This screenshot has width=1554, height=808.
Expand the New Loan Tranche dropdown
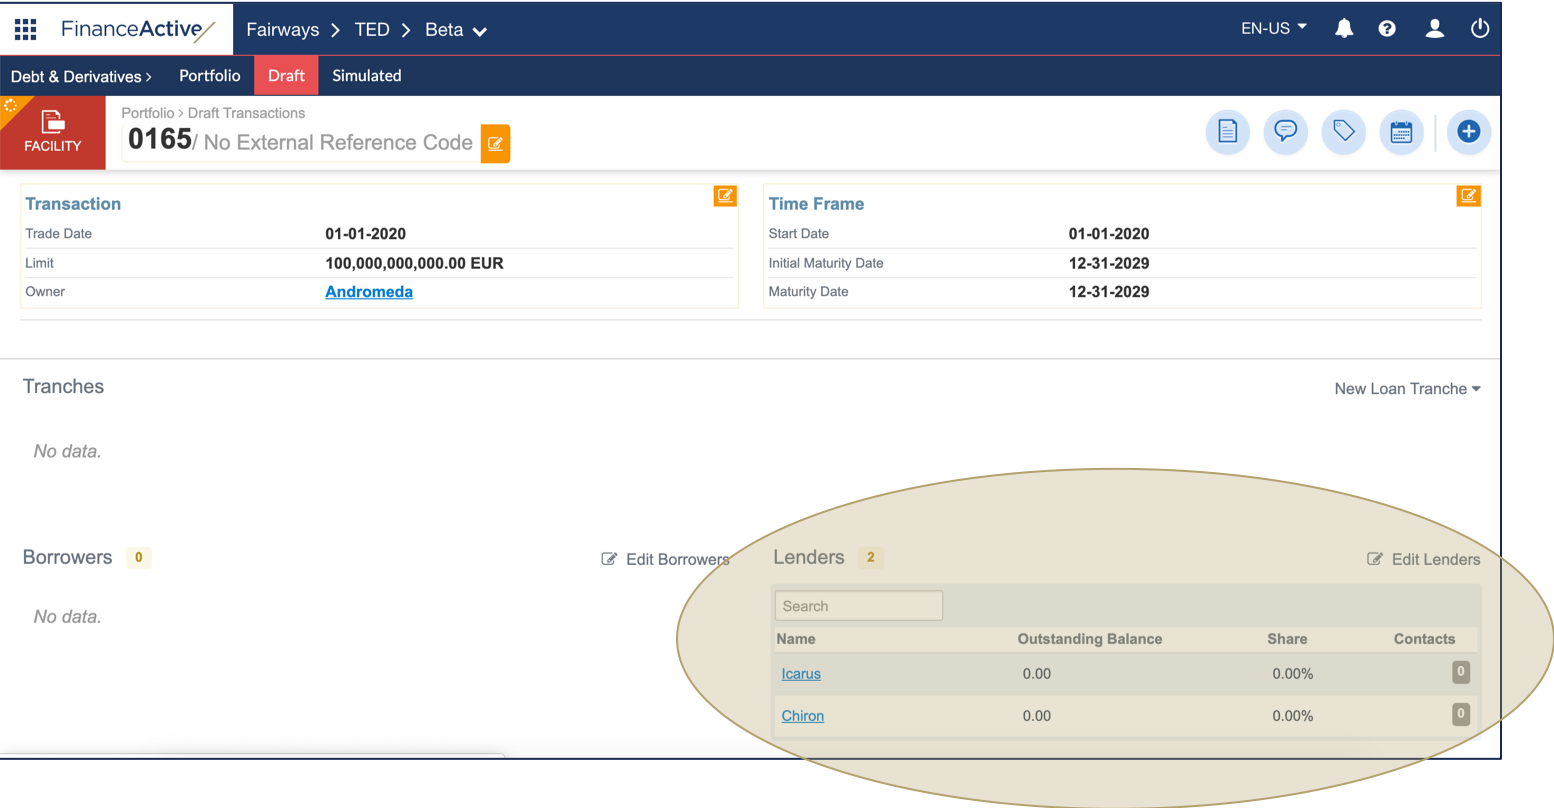pyautogui.click(x=1407, y=389)
